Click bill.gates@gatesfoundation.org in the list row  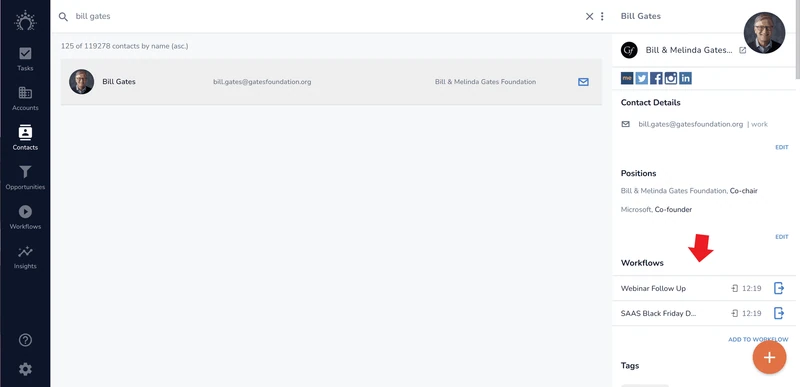[x=262, y=82]
